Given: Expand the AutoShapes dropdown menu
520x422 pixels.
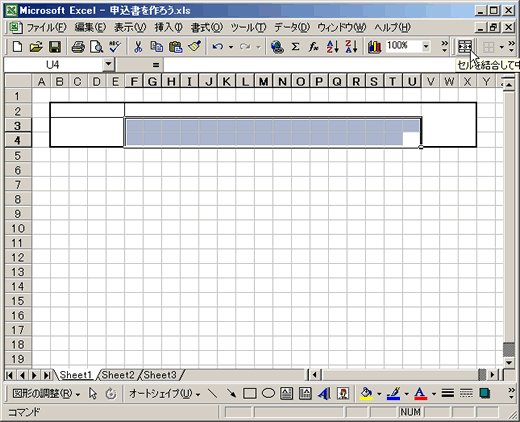Looking at the screenshot, I should point(165,394).
